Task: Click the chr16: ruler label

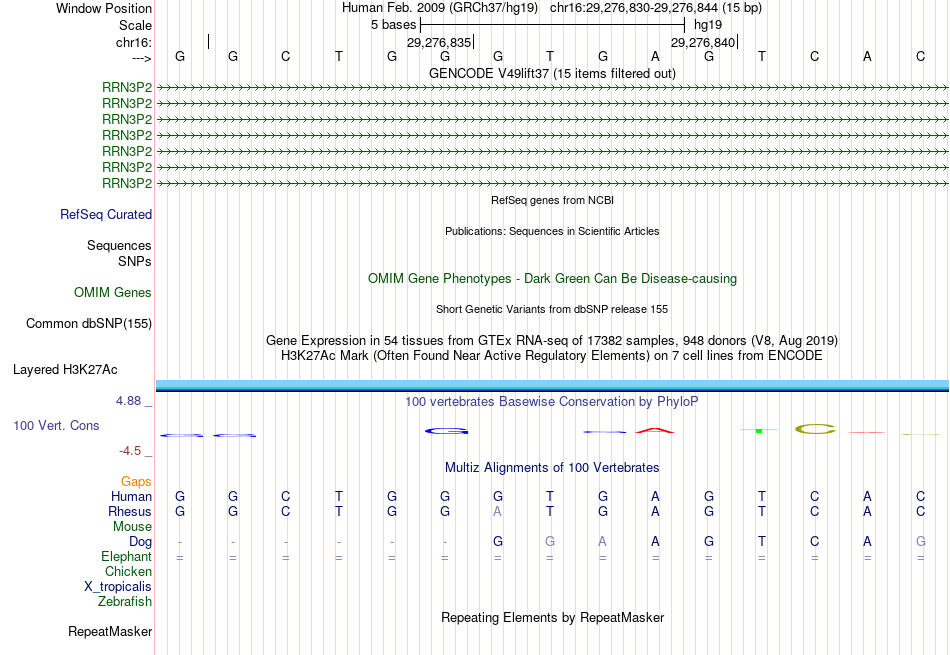Action: (133, 42)
